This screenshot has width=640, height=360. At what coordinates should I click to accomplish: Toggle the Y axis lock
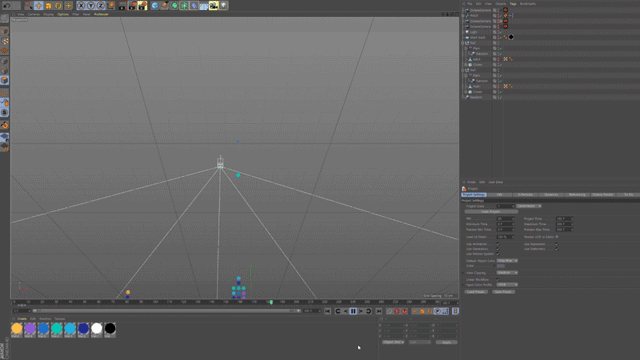91,6
